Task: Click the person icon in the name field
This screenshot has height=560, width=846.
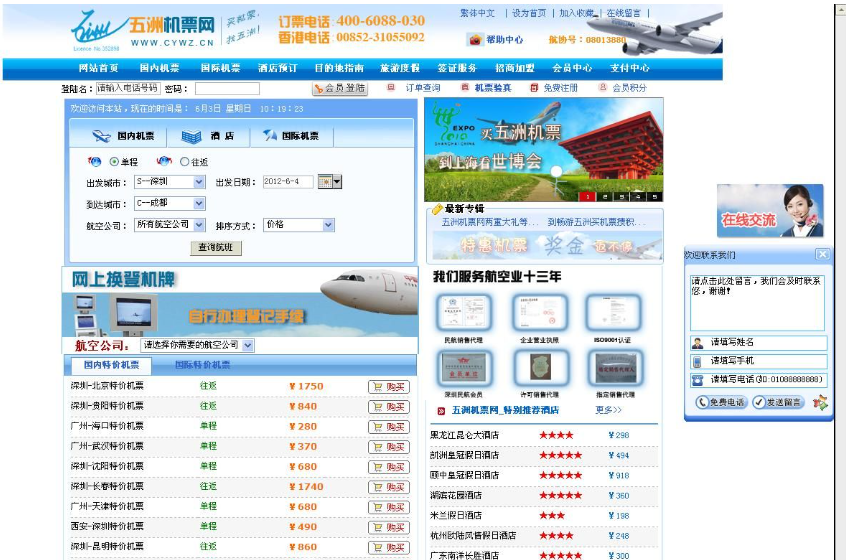Action: [698, 343]
